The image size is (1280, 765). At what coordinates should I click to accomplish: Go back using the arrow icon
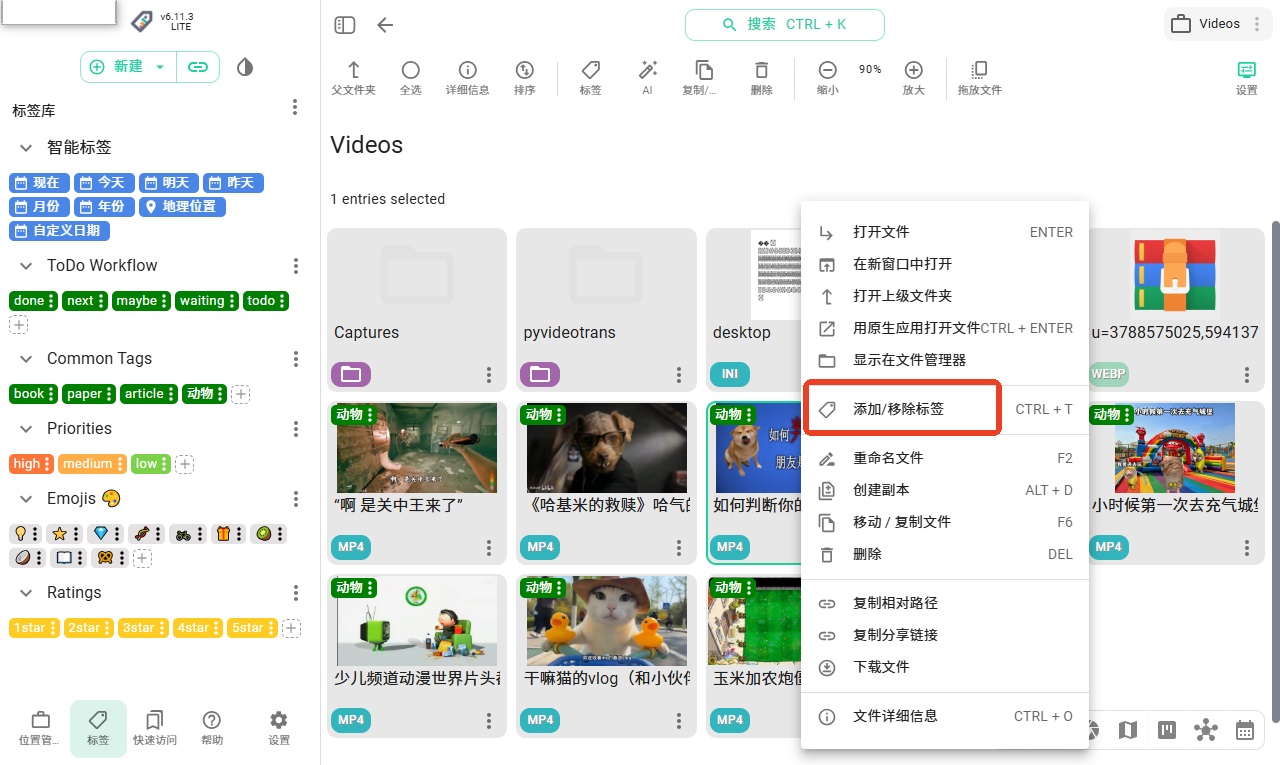(385, 25)
